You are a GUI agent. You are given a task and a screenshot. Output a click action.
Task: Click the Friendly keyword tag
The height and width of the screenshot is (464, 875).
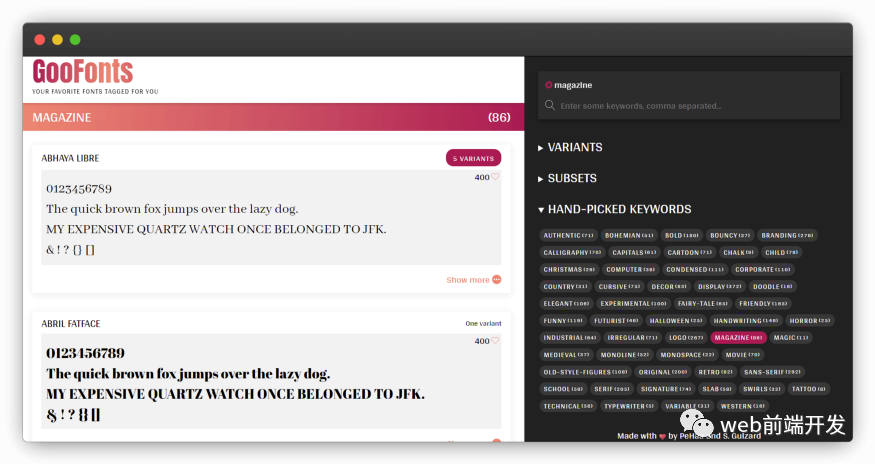[x=763, y=303]
